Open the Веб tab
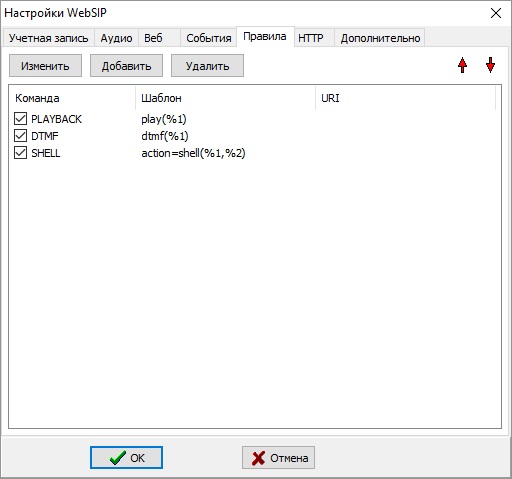512x479 pixels. pyautogui.click(x=159, y=38)
